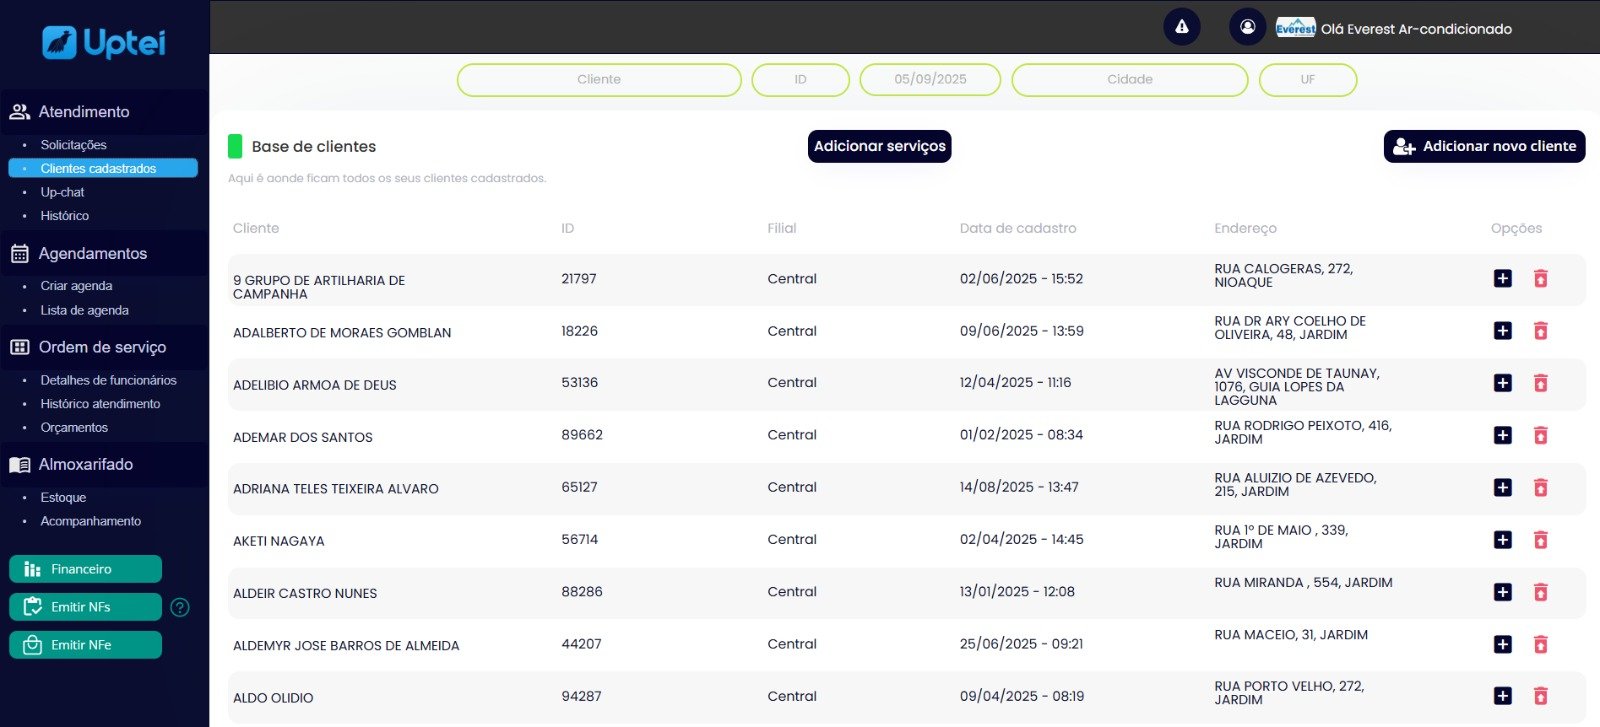The height and width of the screenshot is (727, 1600).
Task: Open Orçamentos in the sidebar
Action: (74, 428)
